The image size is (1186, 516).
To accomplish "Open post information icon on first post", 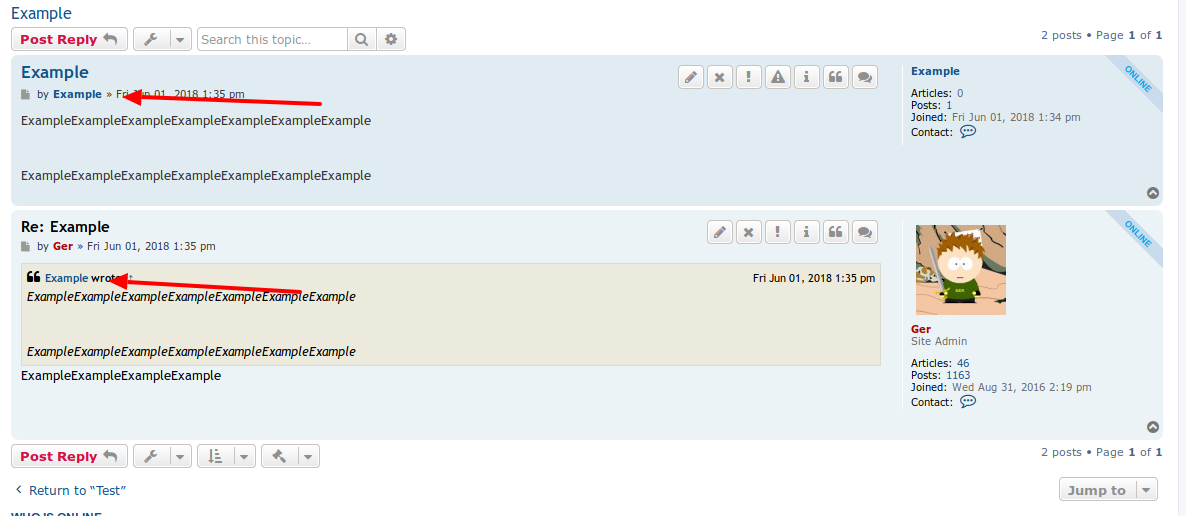I will tap(807, 77).
